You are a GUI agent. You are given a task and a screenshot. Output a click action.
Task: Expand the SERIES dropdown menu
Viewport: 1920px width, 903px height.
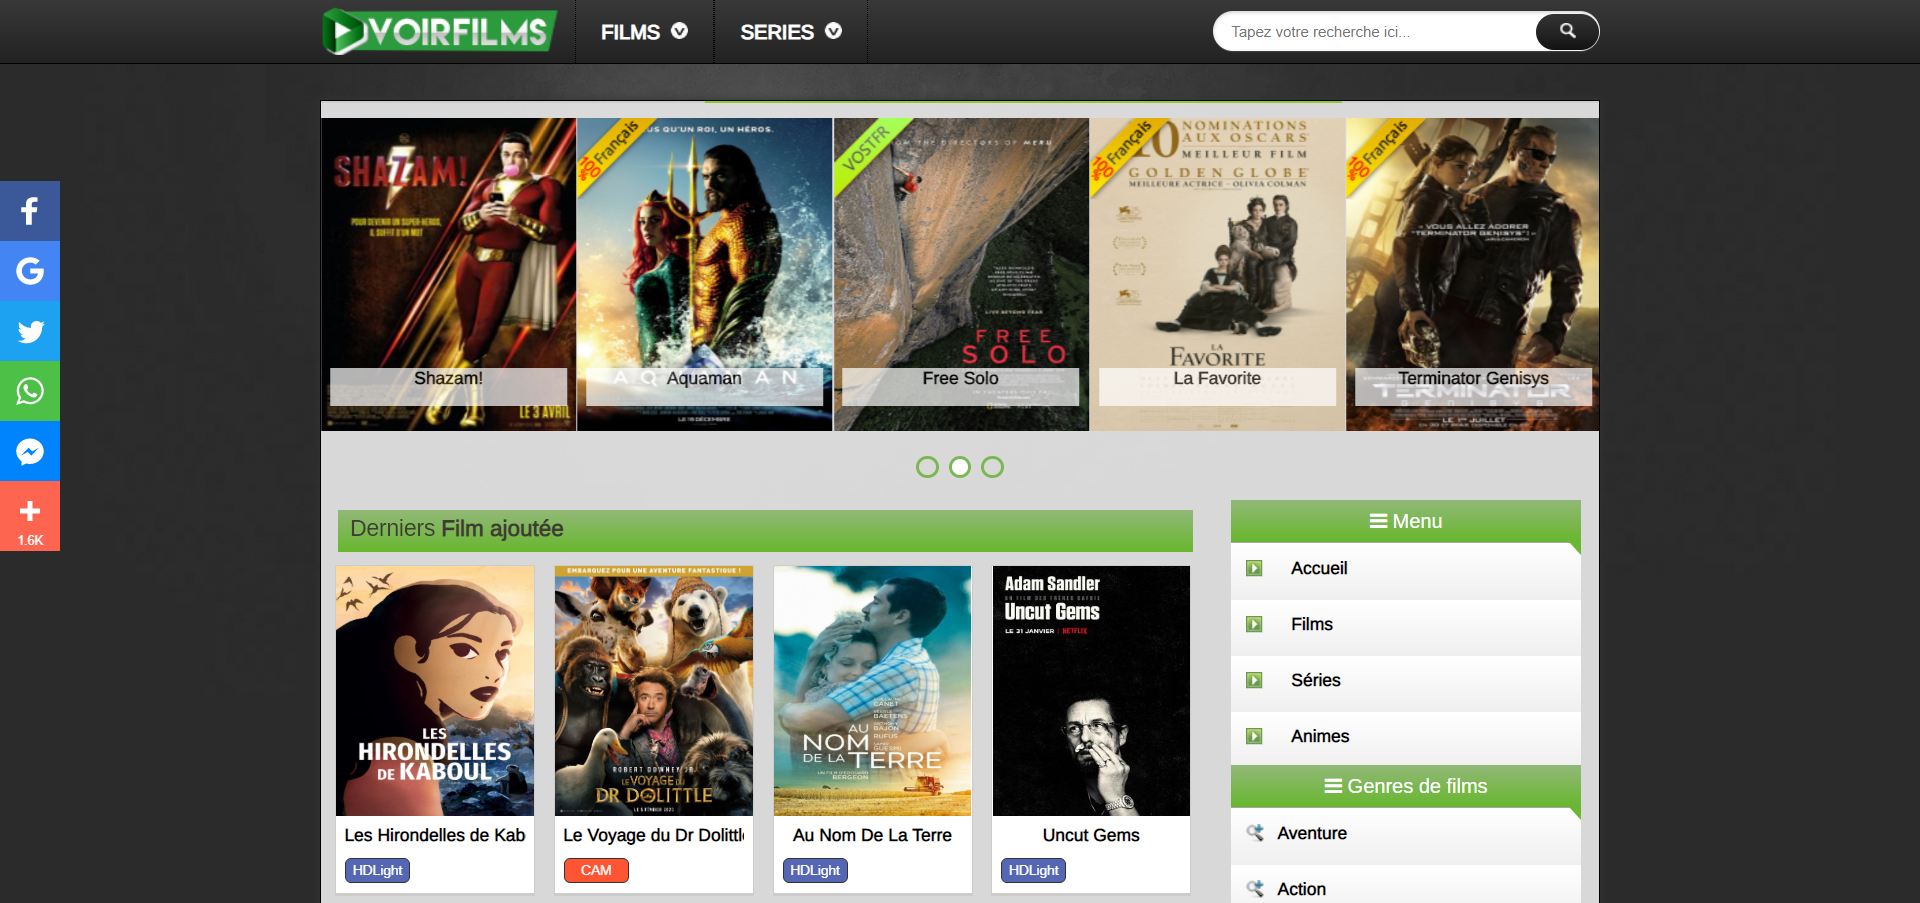(x=790, y=32)
